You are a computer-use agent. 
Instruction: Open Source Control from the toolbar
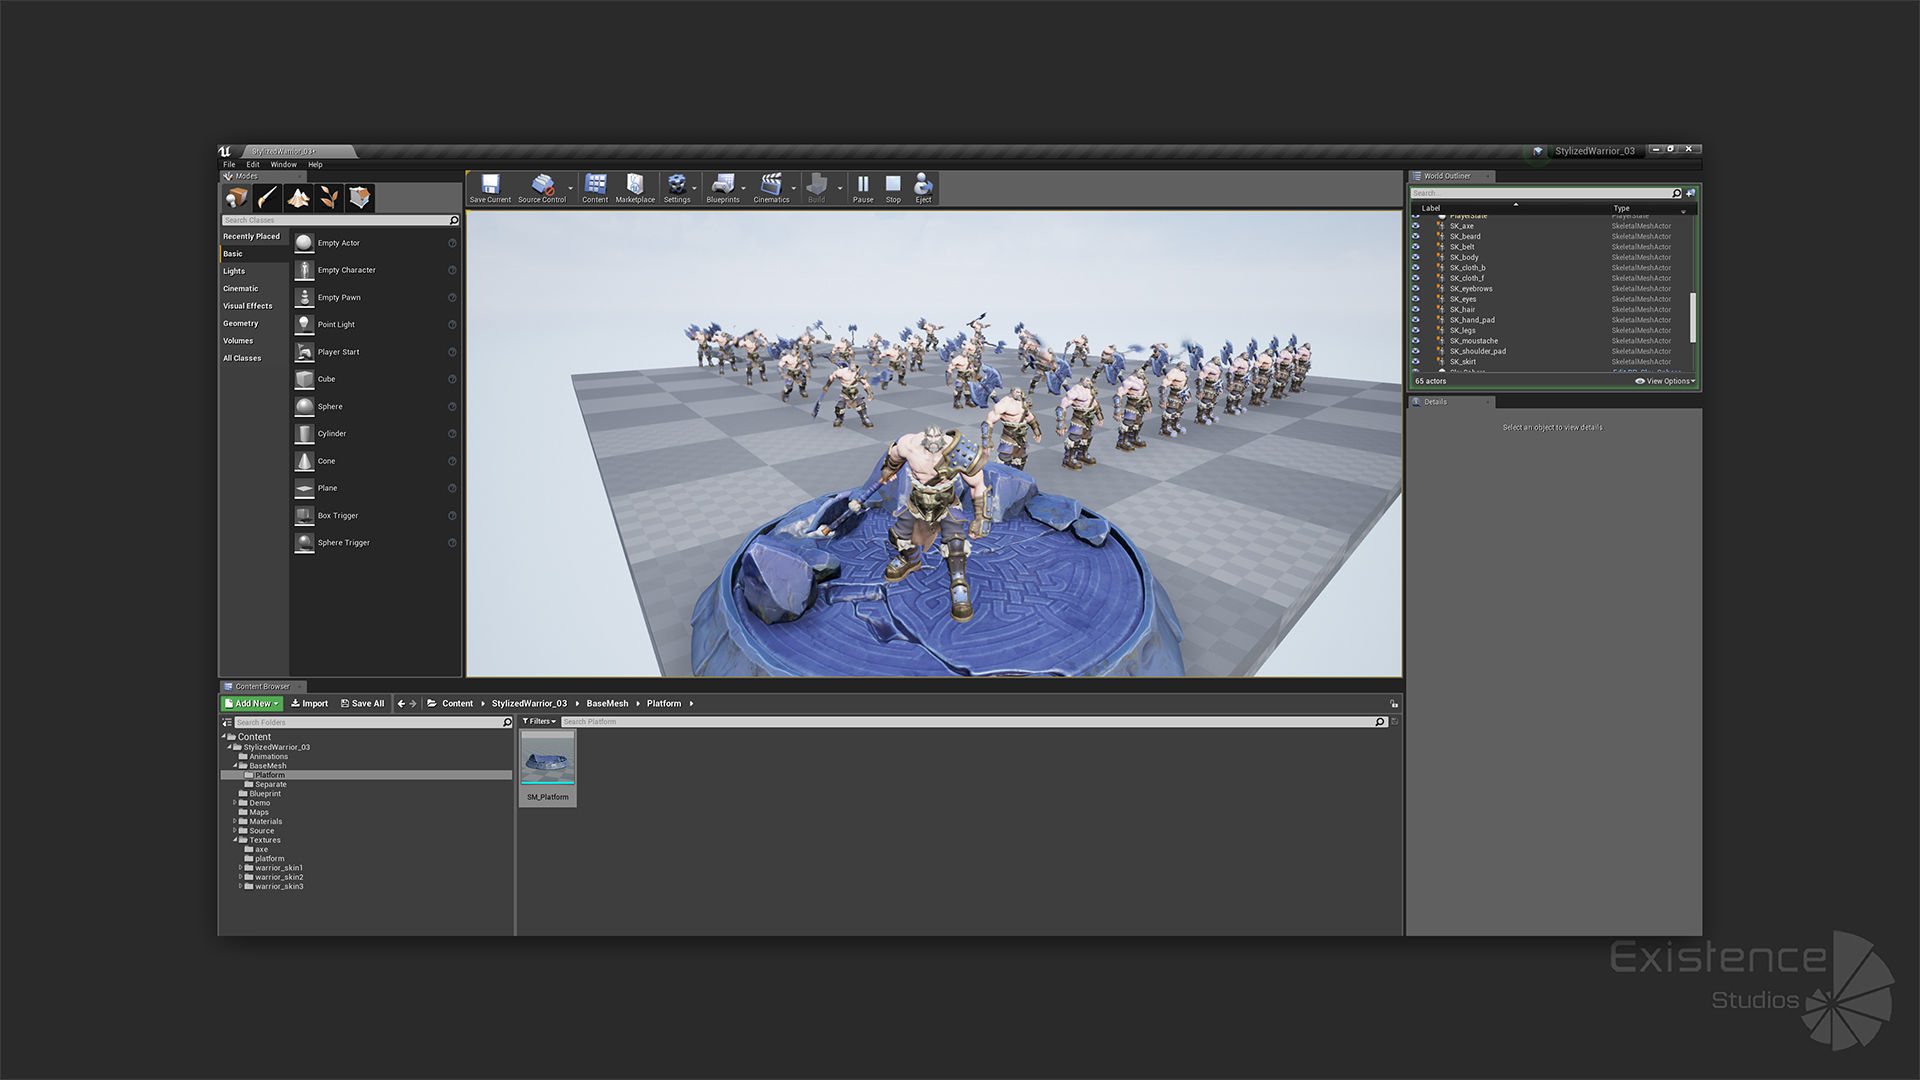542,187
